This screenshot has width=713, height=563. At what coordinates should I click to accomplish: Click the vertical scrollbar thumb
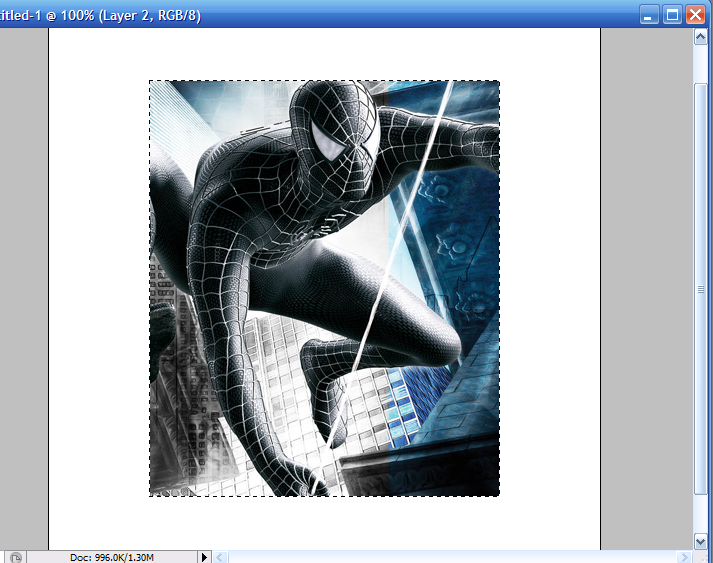701,289
